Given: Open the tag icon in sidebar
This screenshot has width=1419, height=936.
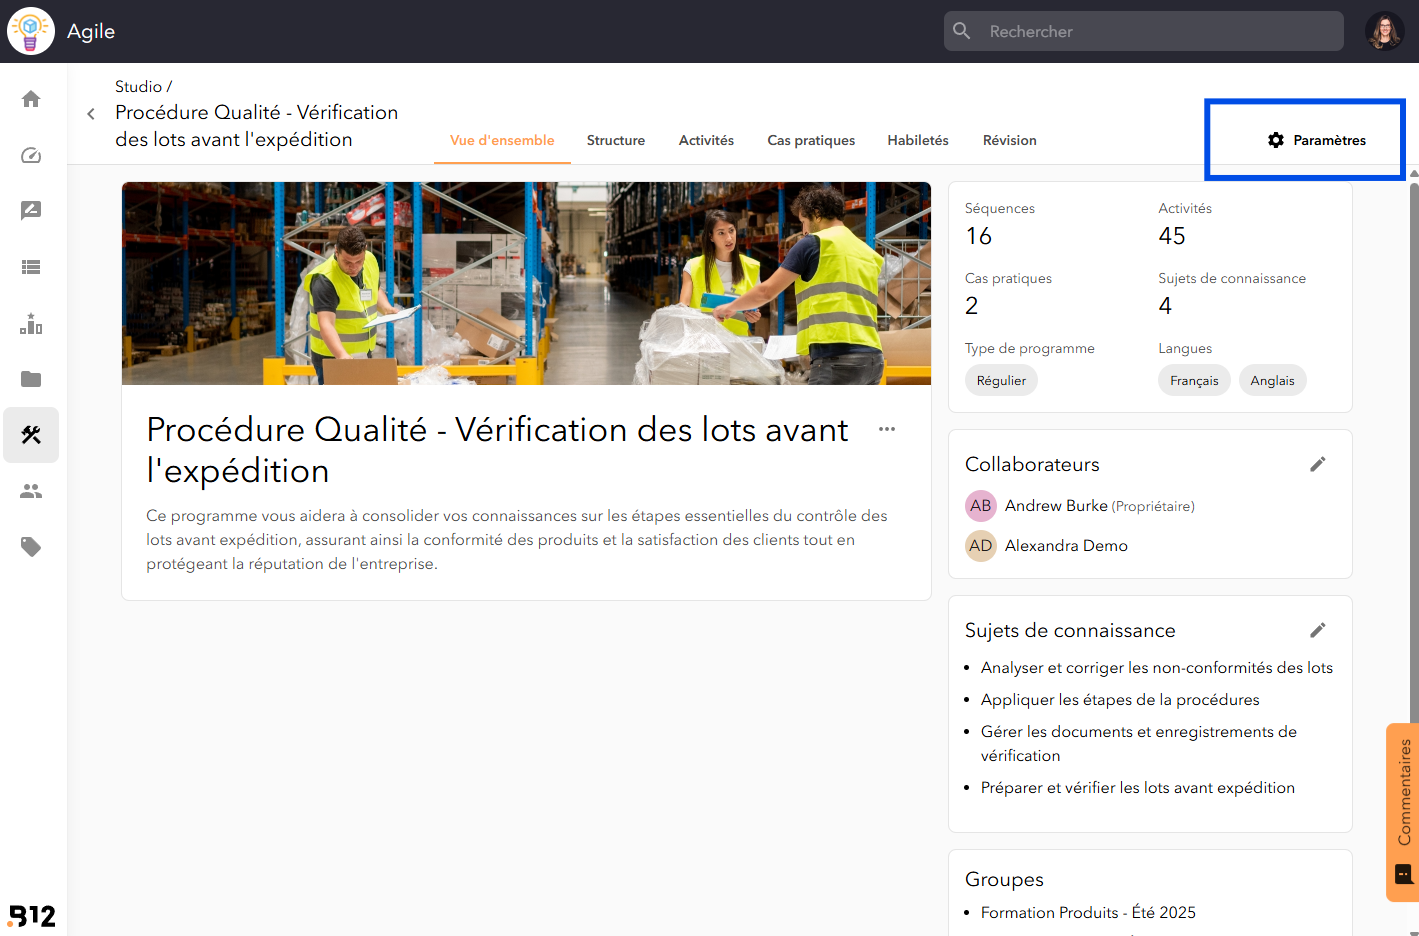Looking at the screenshot, I should 31,547.
